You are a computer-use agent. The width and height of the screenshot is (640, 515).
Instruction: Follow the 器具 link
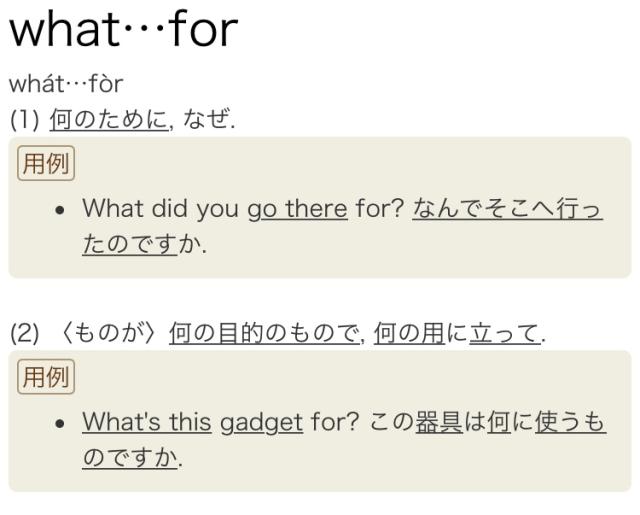(439, 422)
